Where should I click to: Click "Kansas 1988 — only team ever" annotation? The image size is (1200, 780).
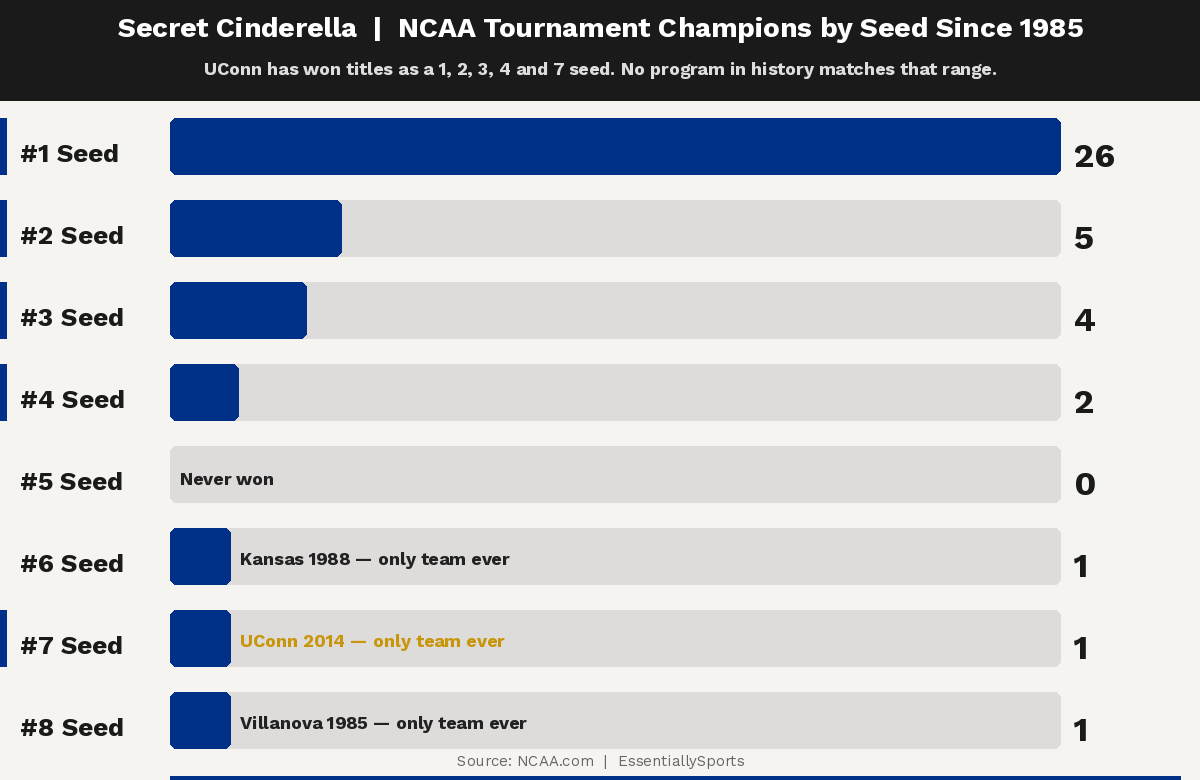click(375, 560)
